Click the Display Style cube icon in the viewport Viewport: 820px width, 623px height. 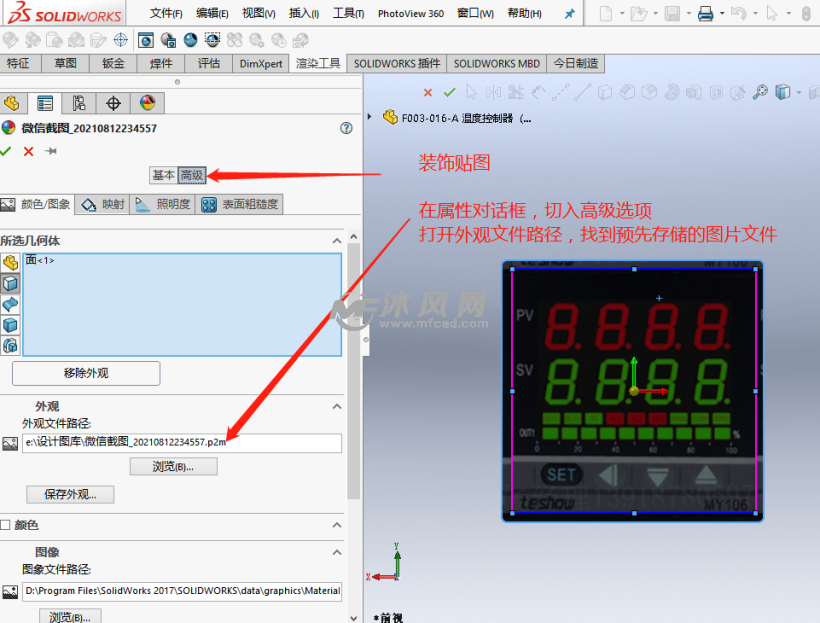[782, 92]
